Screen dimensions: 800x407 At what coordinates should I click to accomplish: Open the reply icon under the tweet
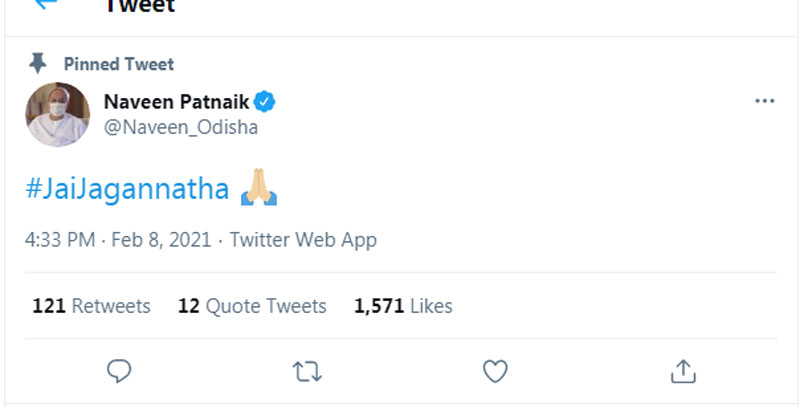(119, 372)
